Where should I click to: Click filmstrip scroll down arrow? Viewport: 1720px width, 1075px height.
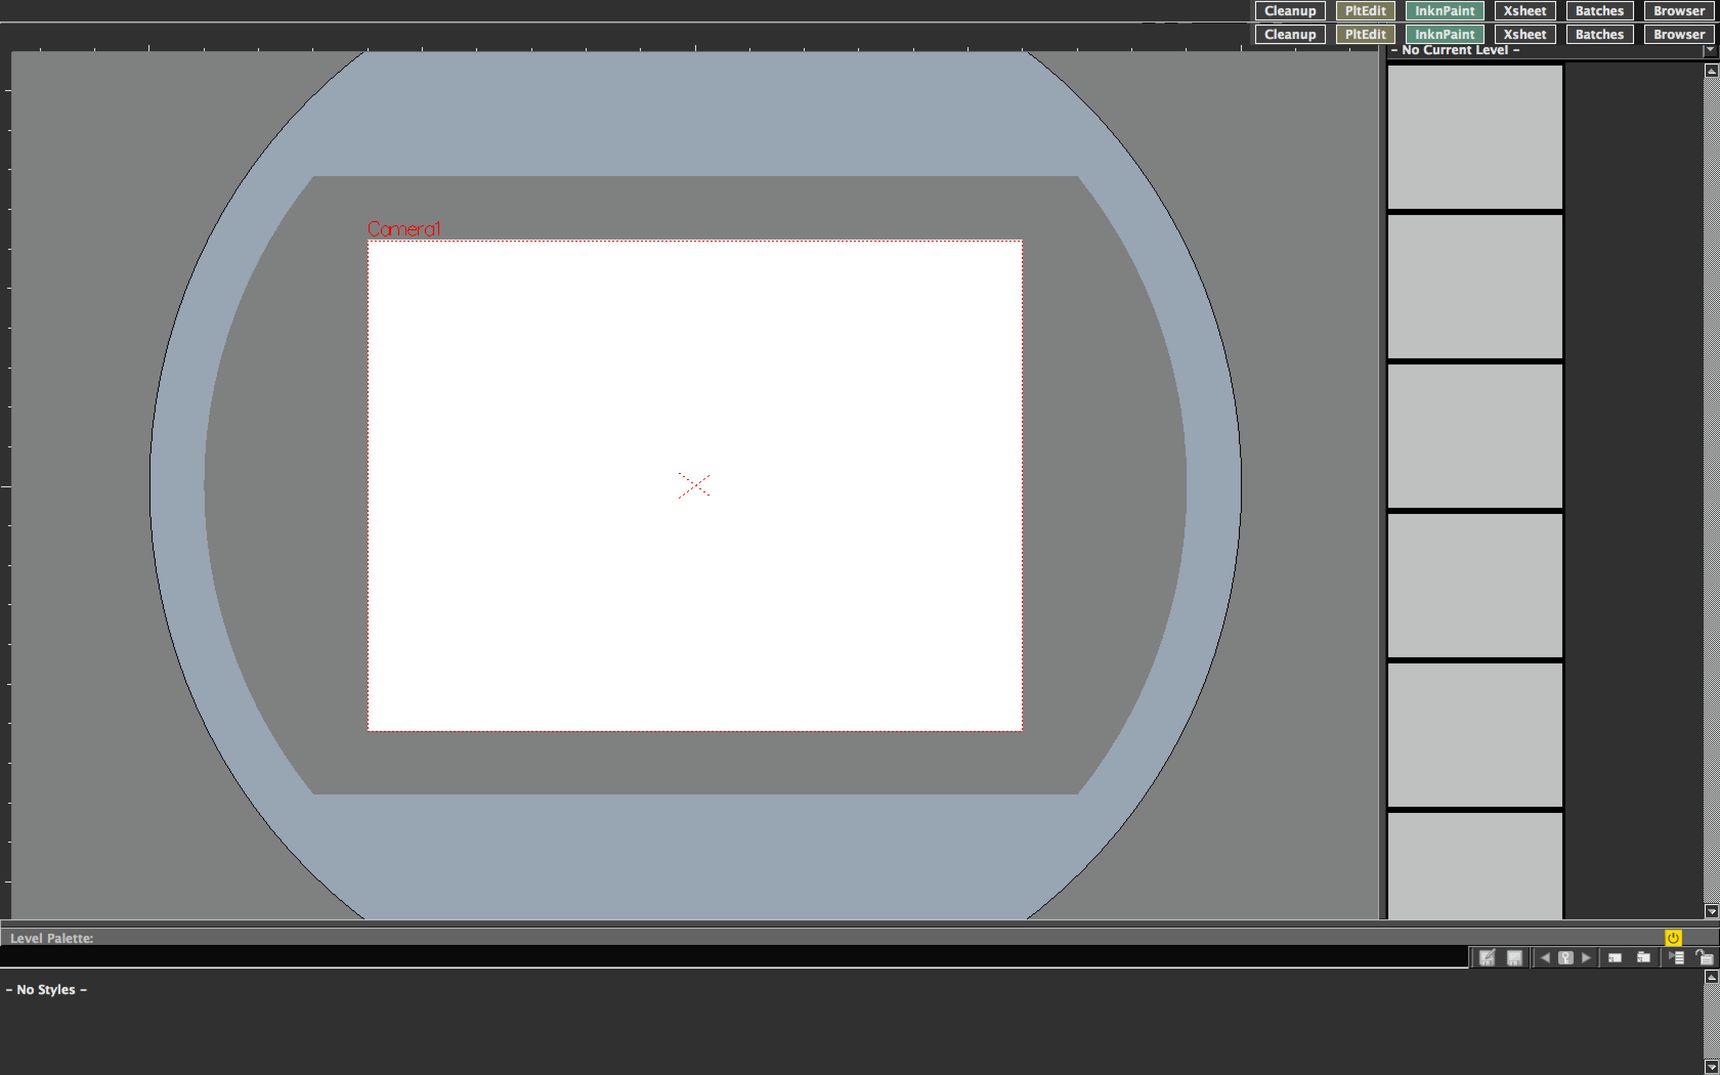pos(1711,911)
